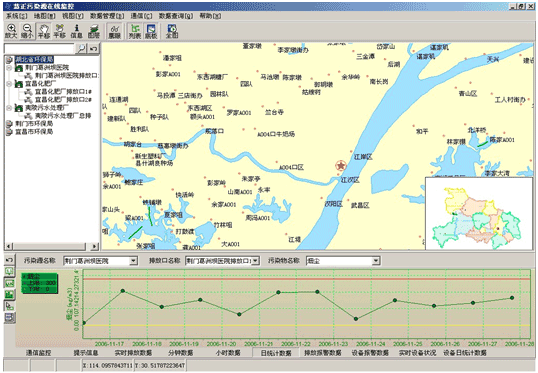The height and width of the screenshot is (373, 538).
Task: Click the tree panel scrollbar left arrow
Action: point(8,246)
